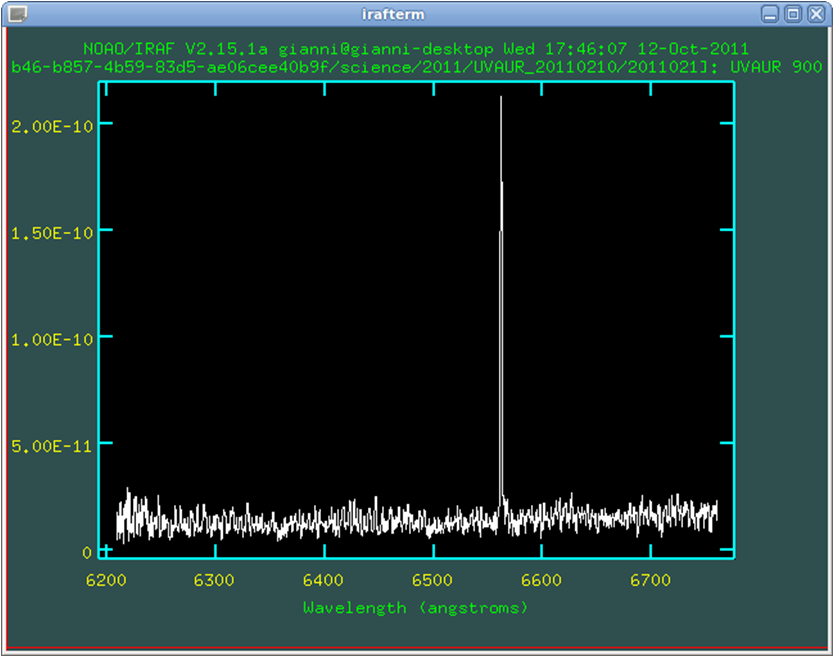Click the irafterm title bar text
The height and width of the screenshot is (657, 834).
(393, 14)
